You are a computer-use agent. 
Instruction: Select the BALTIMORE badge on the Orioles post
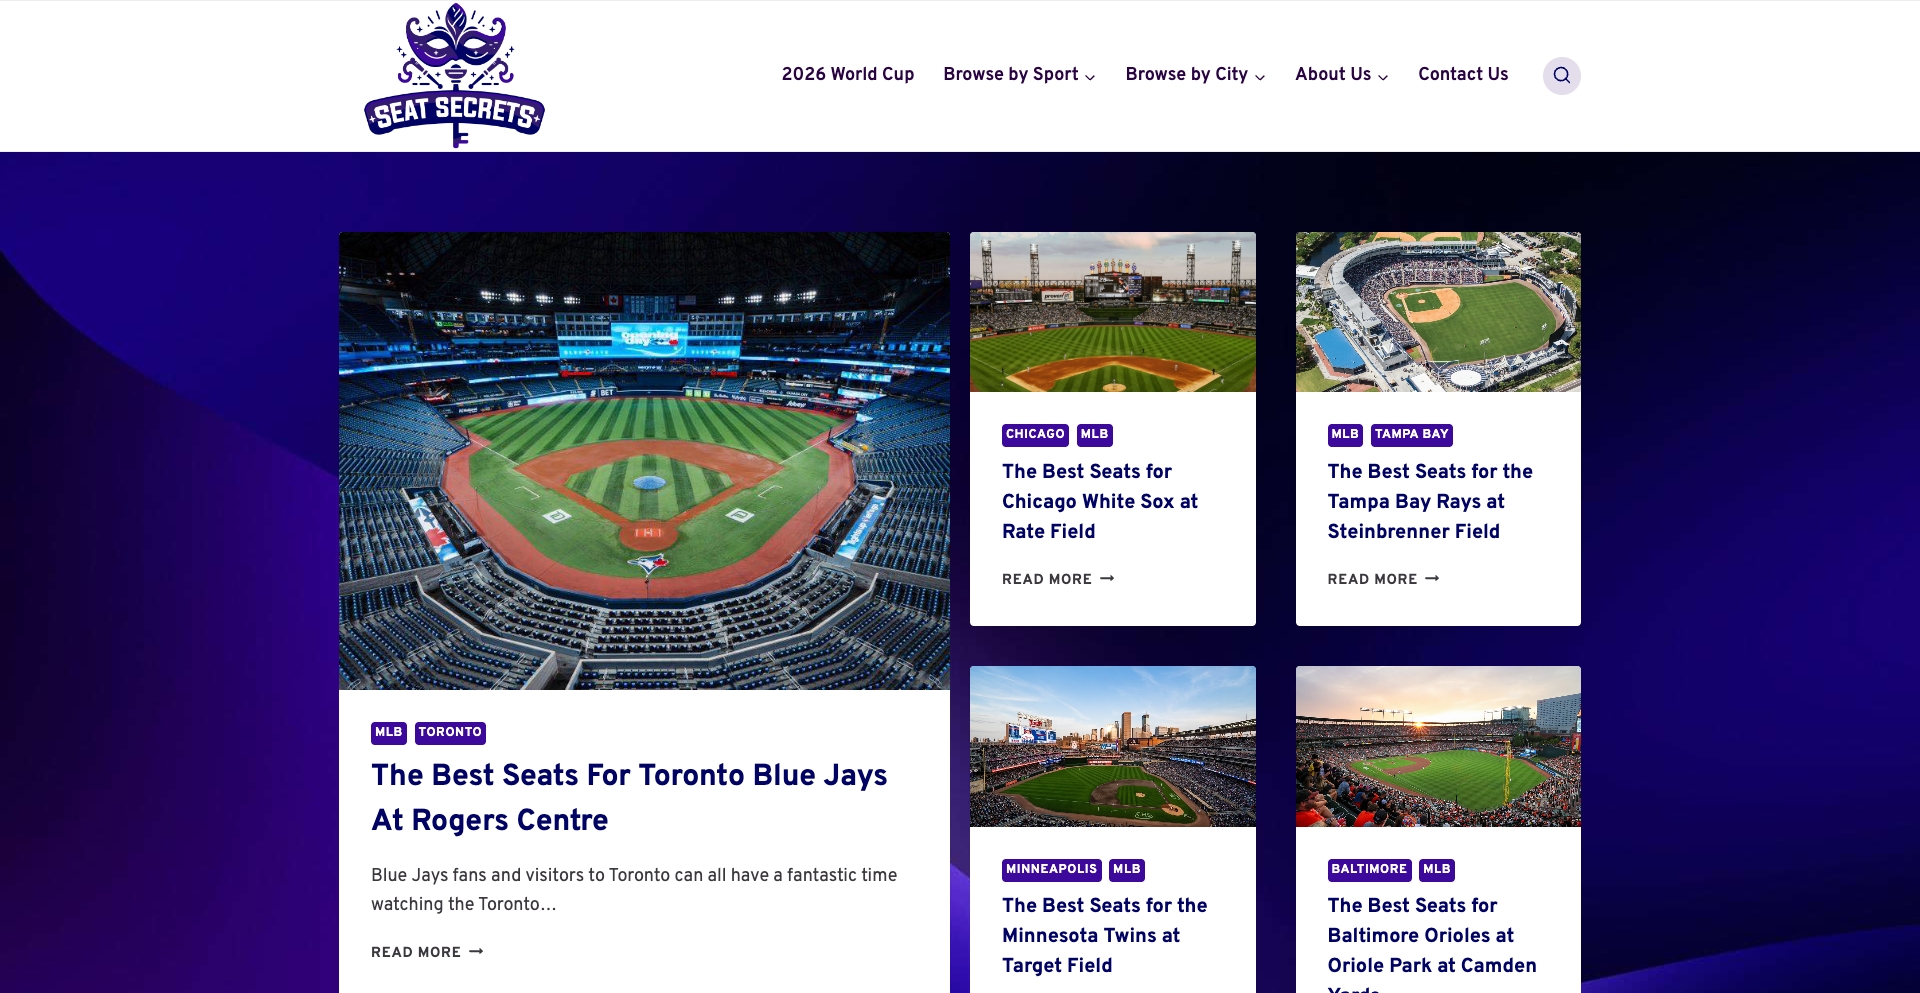[1369, 869]
